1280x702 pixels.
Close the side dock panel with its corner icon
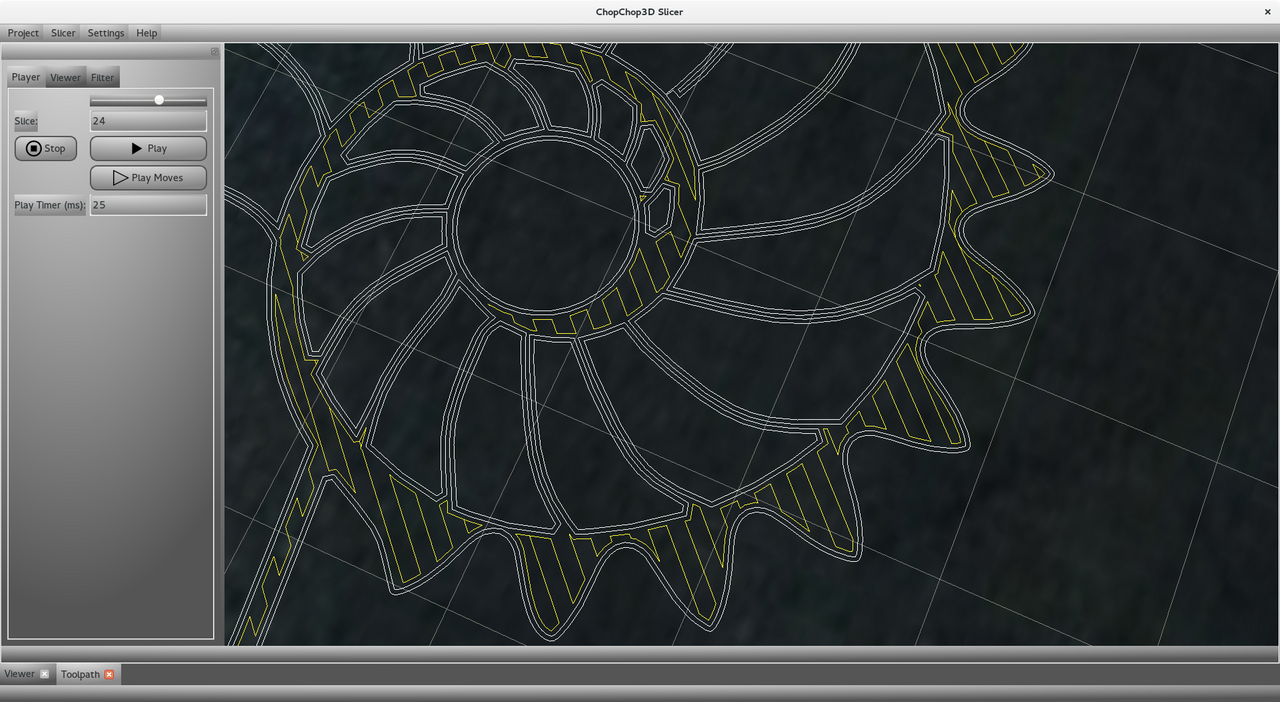tap(214, 51)
